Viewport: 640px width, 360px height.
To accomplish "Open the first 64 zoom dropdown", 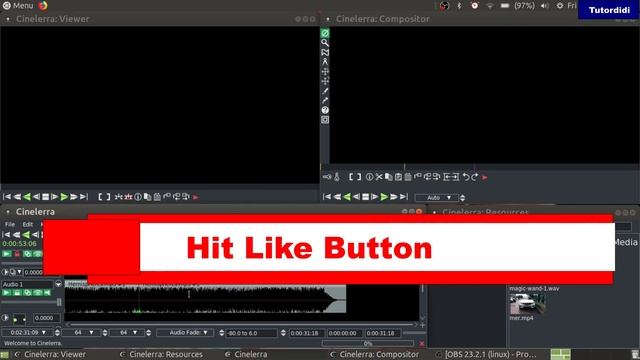I will coord(81,333).
